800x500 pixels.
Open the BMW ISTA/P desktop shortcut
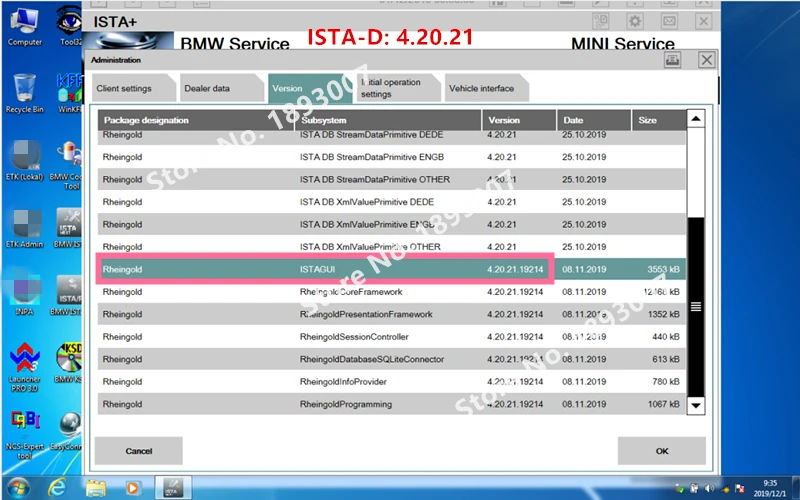[x=68, y=295]
